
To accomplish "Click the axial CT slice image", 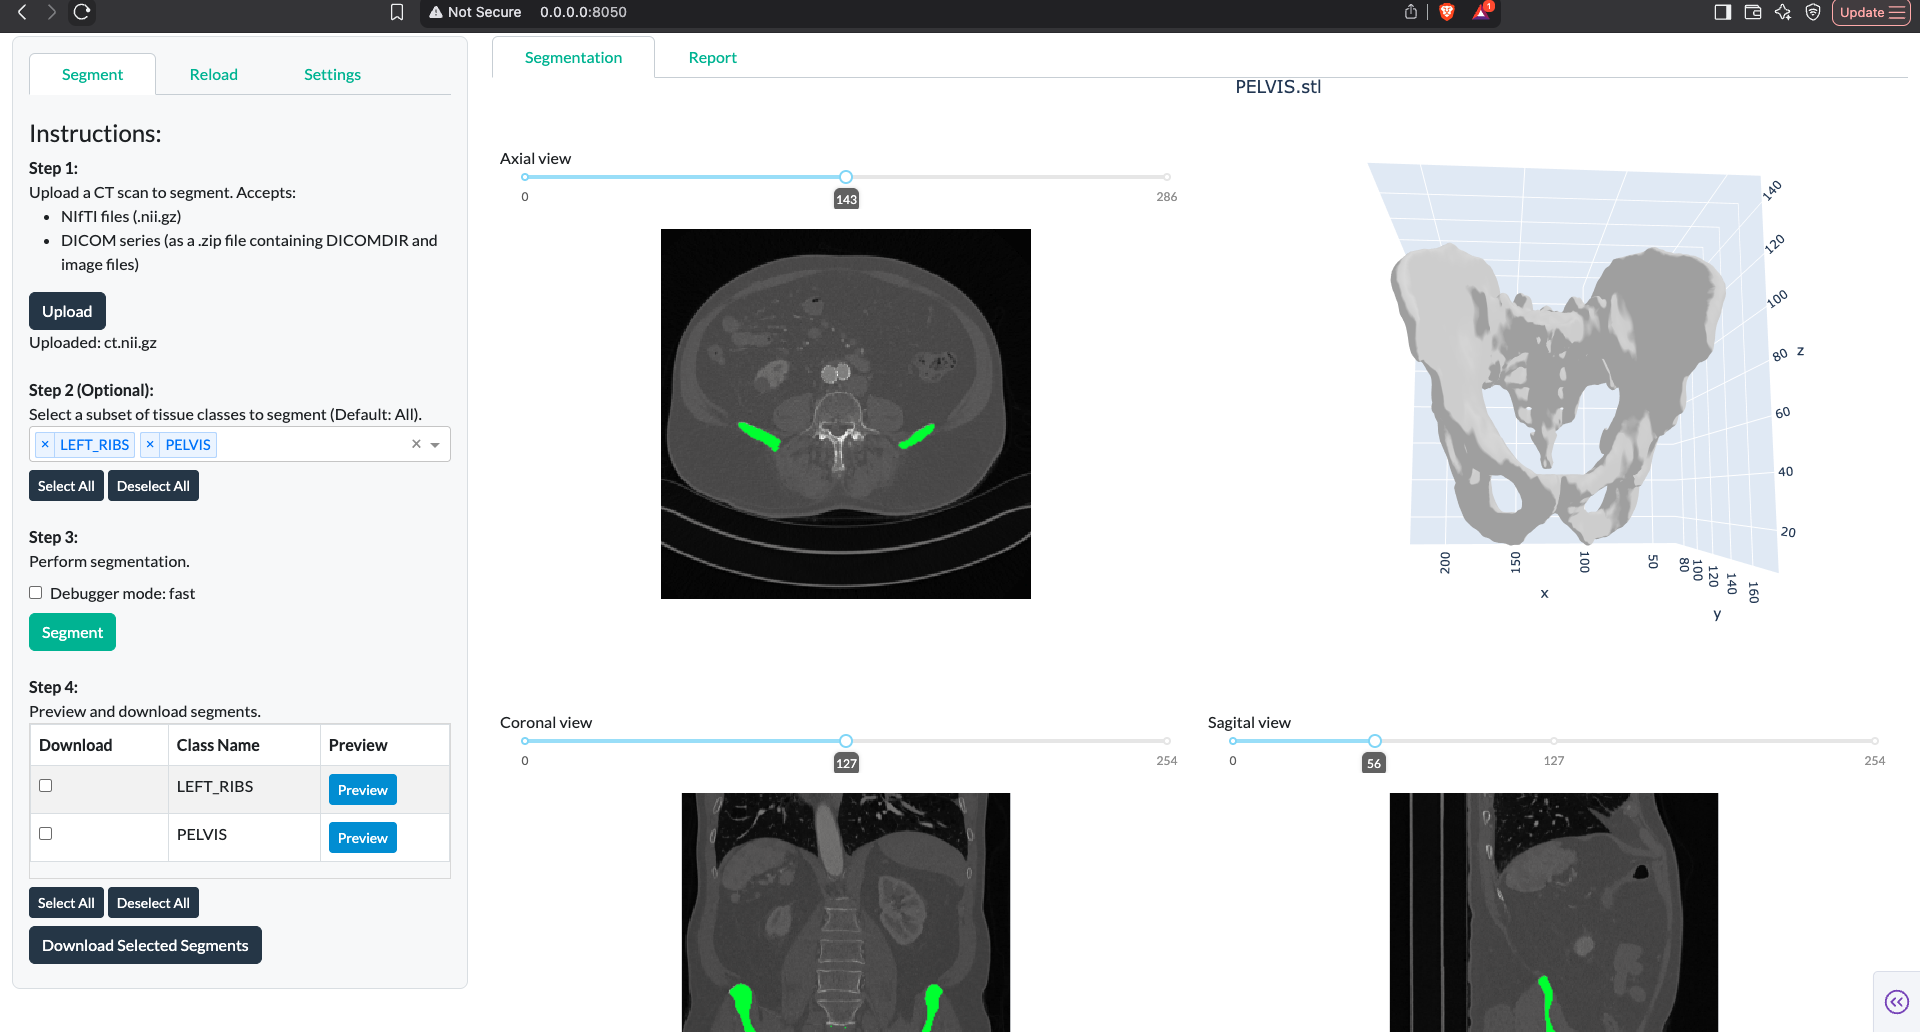I will (845, 414).
